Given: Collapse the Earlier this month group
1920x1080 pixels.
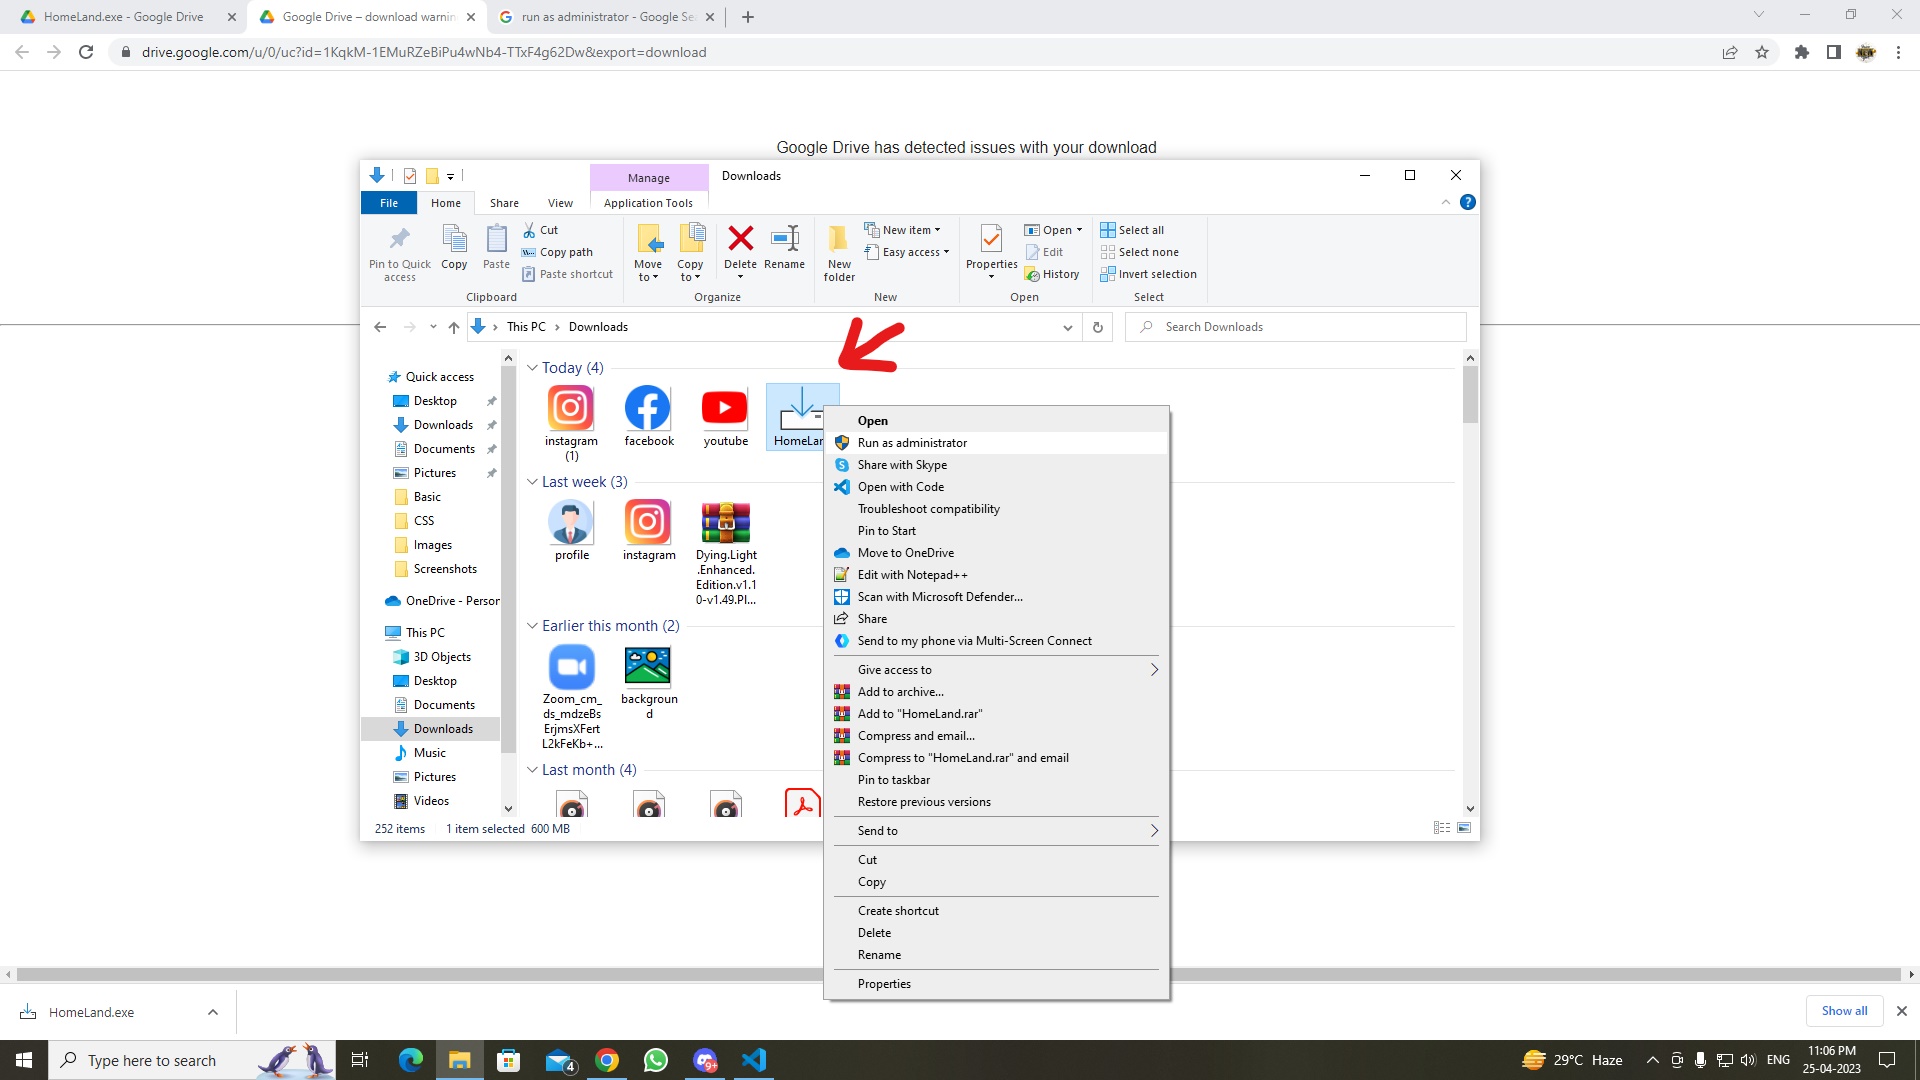Looking at the screenshot, I should click(532, 626).
